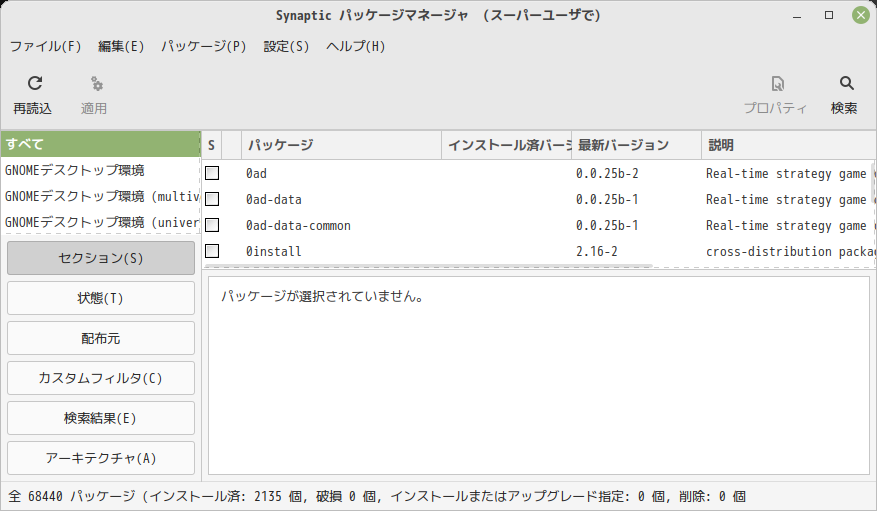This screenshot has width=877, height=511.
Task: Click the cross-distribution description cell
Action: [x=790, y=252]
